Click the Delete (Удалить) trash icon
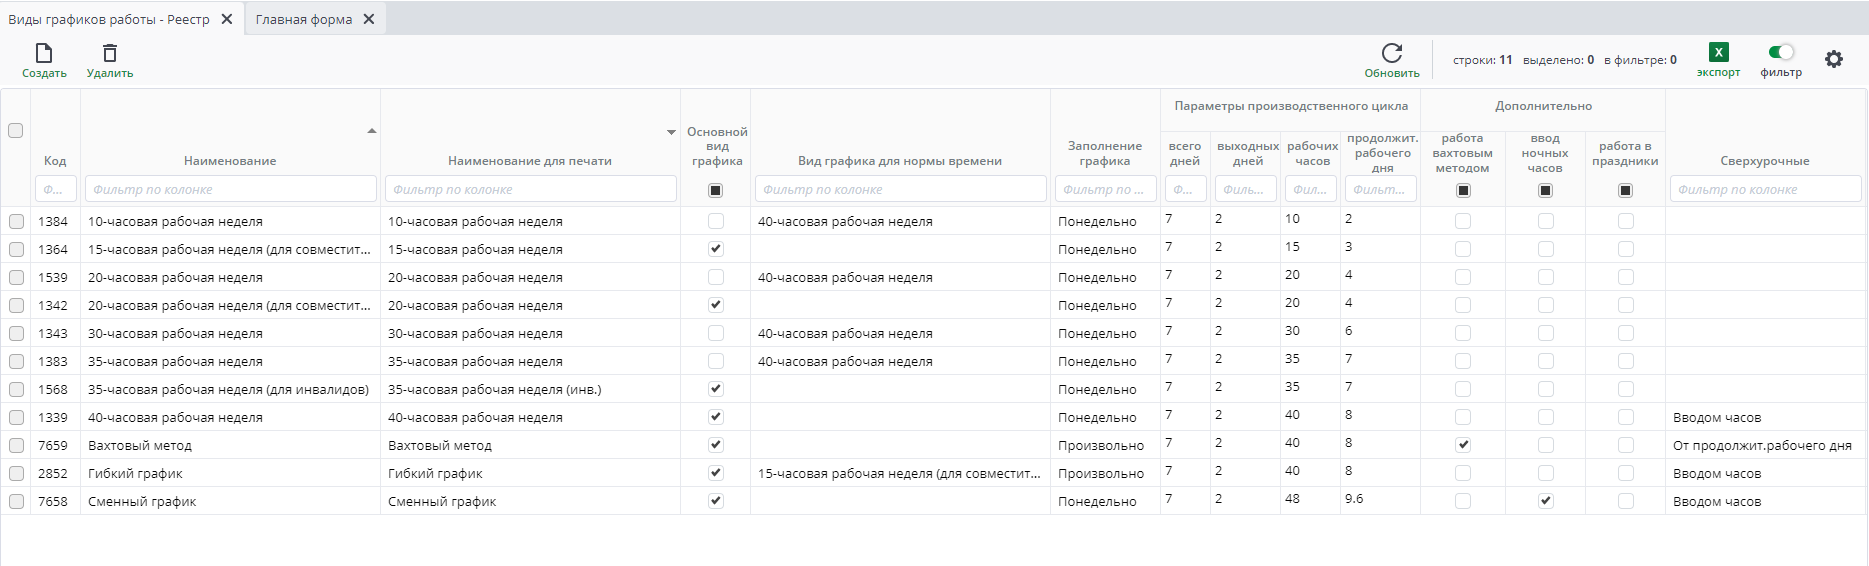Viewport: 1869px width, 566px height. coord(110,54)
